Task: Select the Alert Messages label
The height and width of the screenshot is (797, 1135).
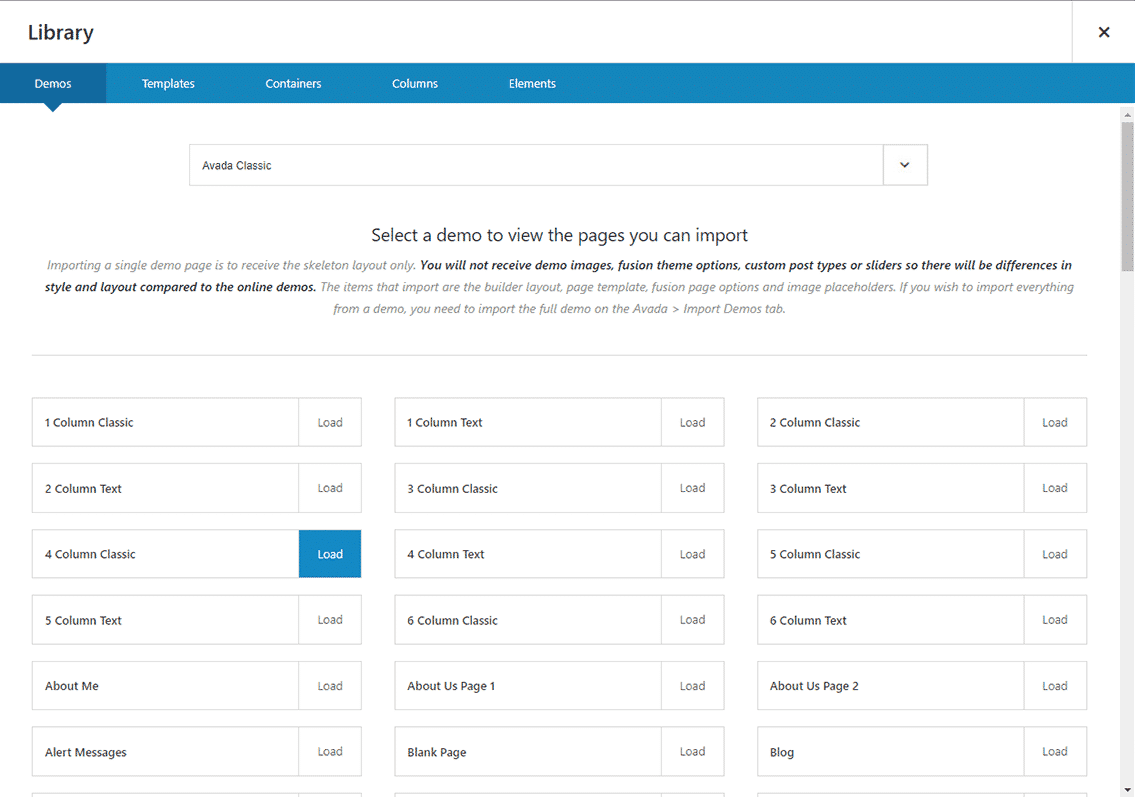Action: (x=85, y=752)
